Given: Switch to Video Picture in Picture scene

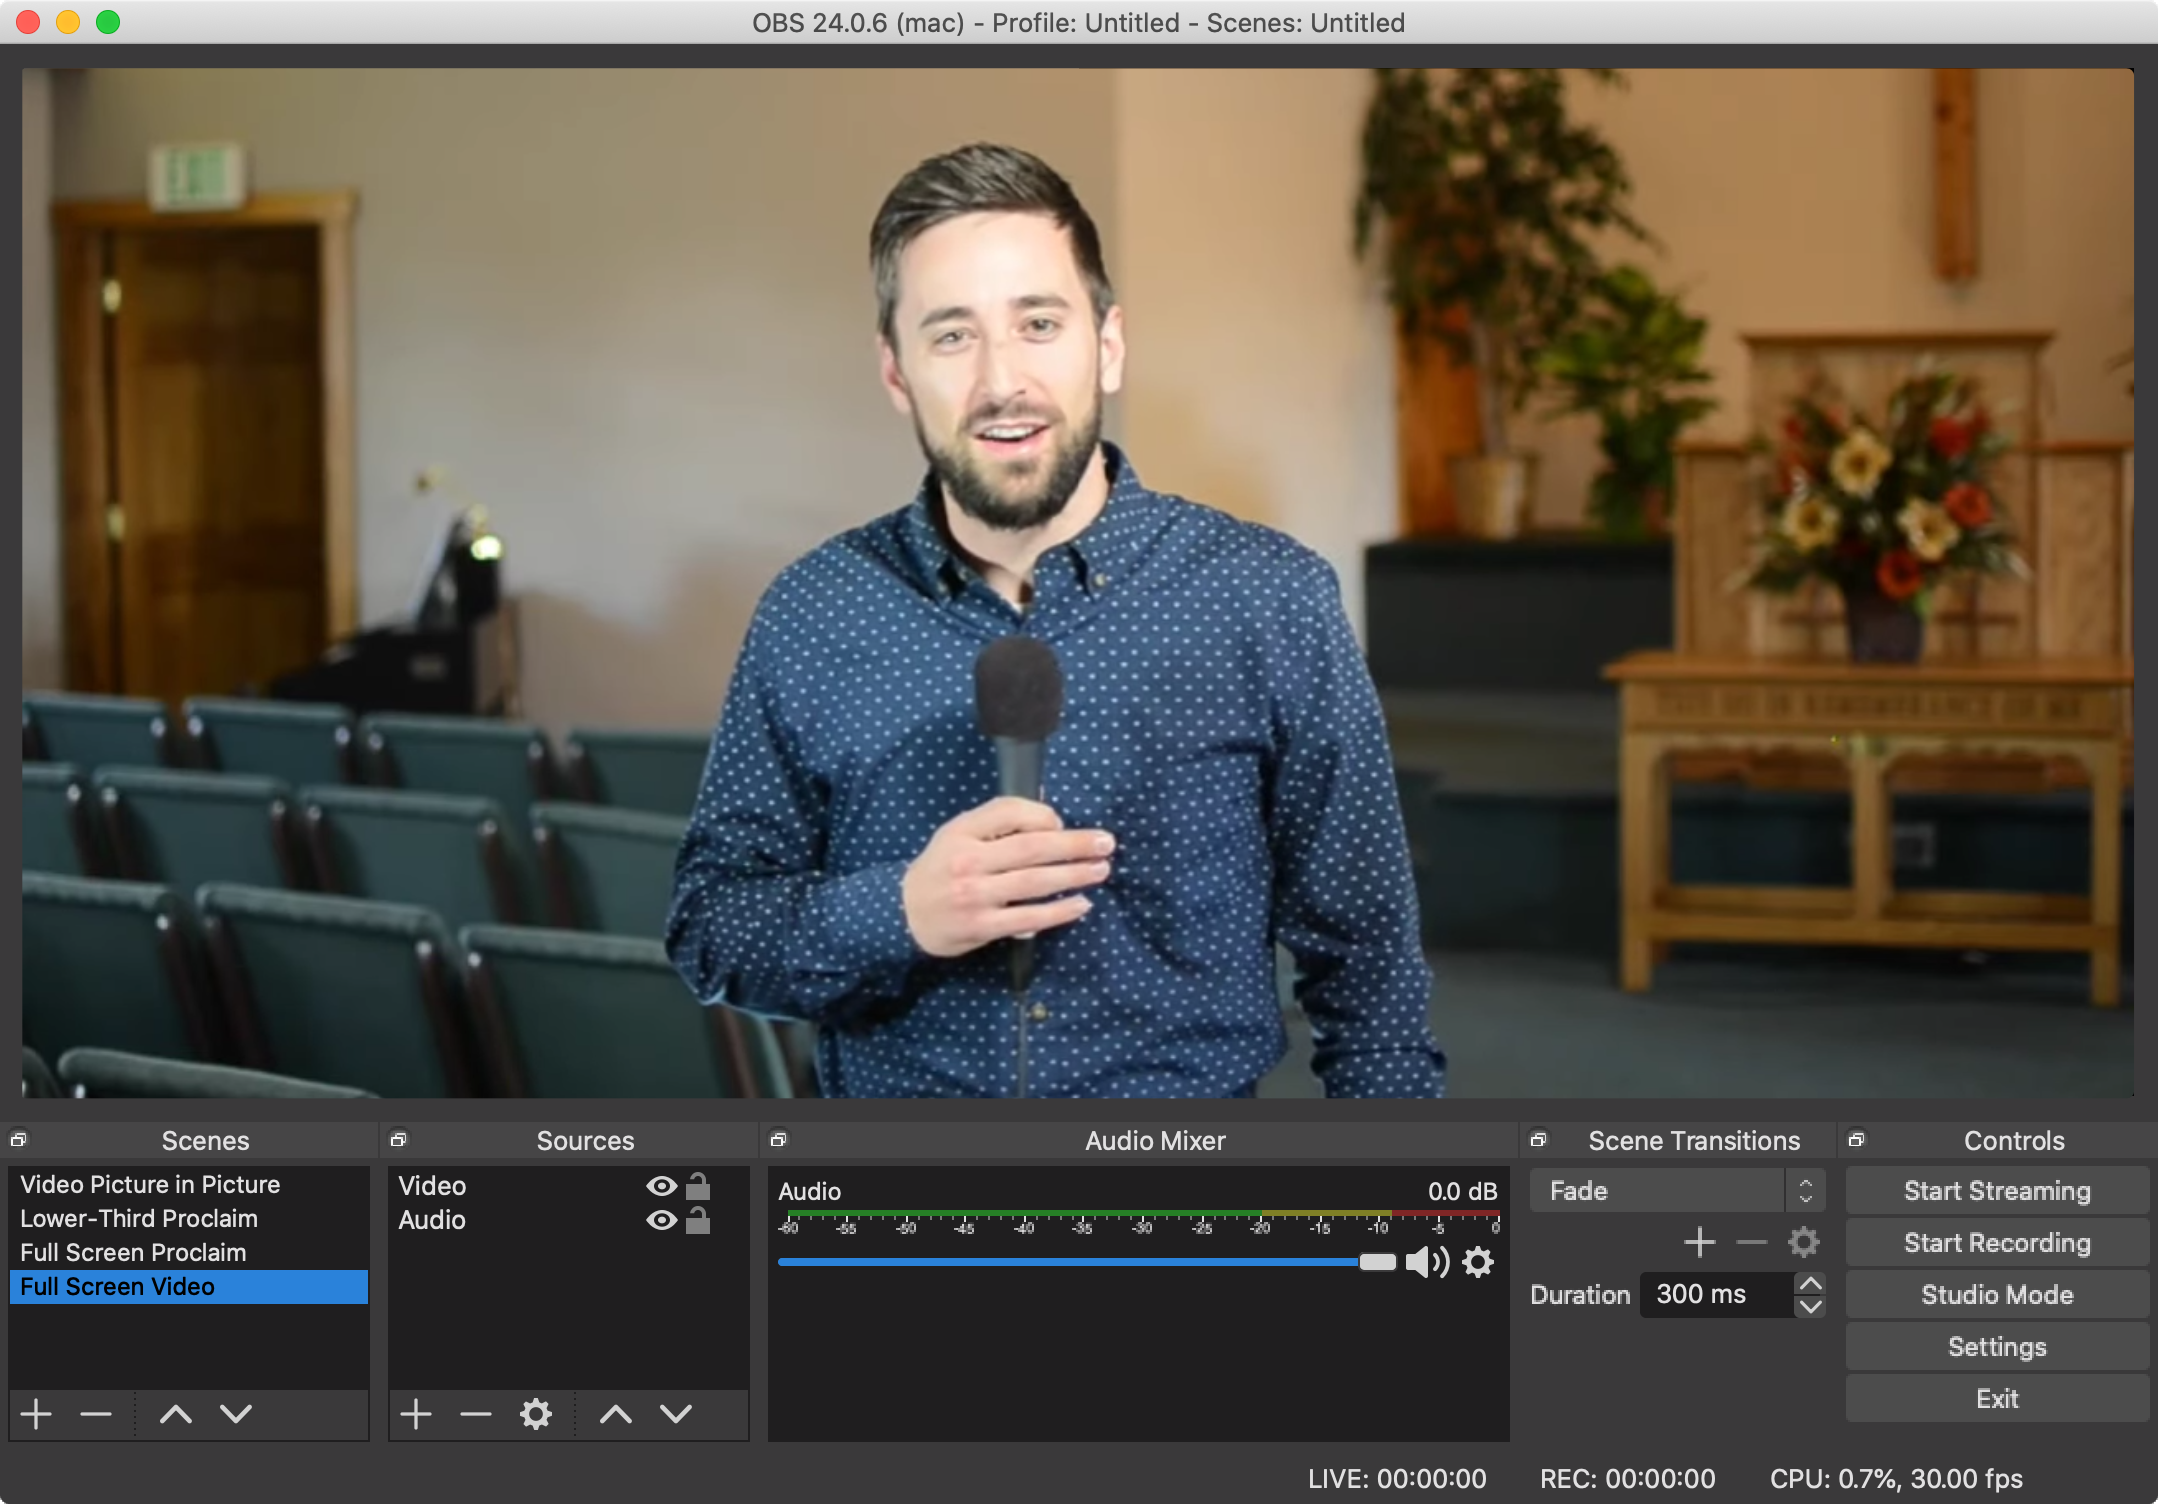Looking at the screenshot, I should (x=150, y=1184).
